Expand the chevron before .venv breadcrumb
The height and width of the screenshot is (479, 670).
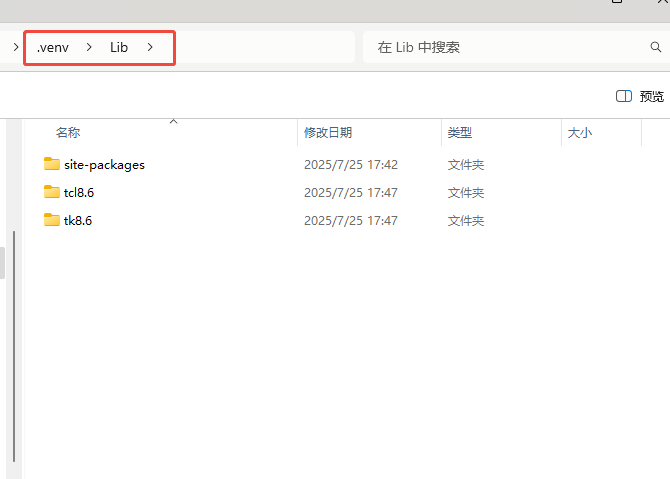tap(16, 47)
